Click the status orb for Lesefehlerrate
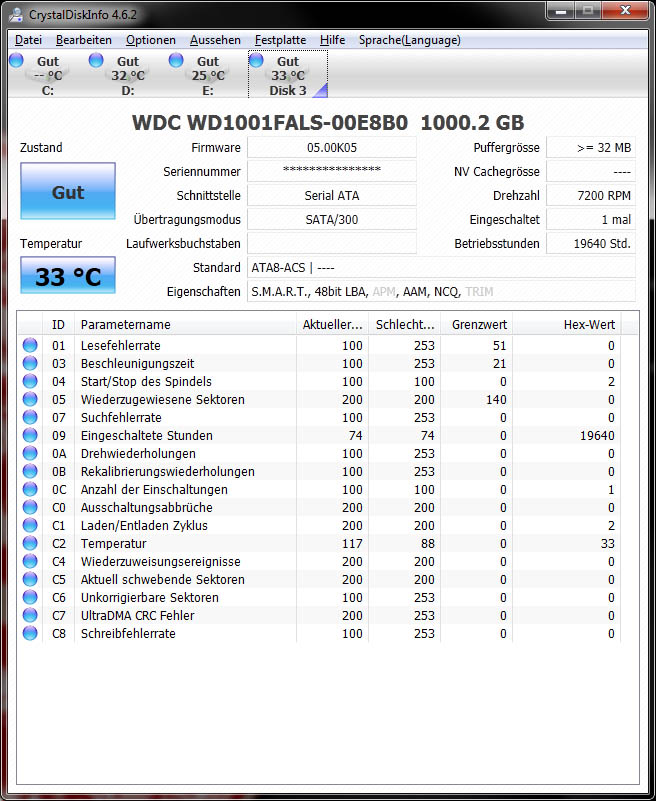The image size is (656, 801). point(30,345)
